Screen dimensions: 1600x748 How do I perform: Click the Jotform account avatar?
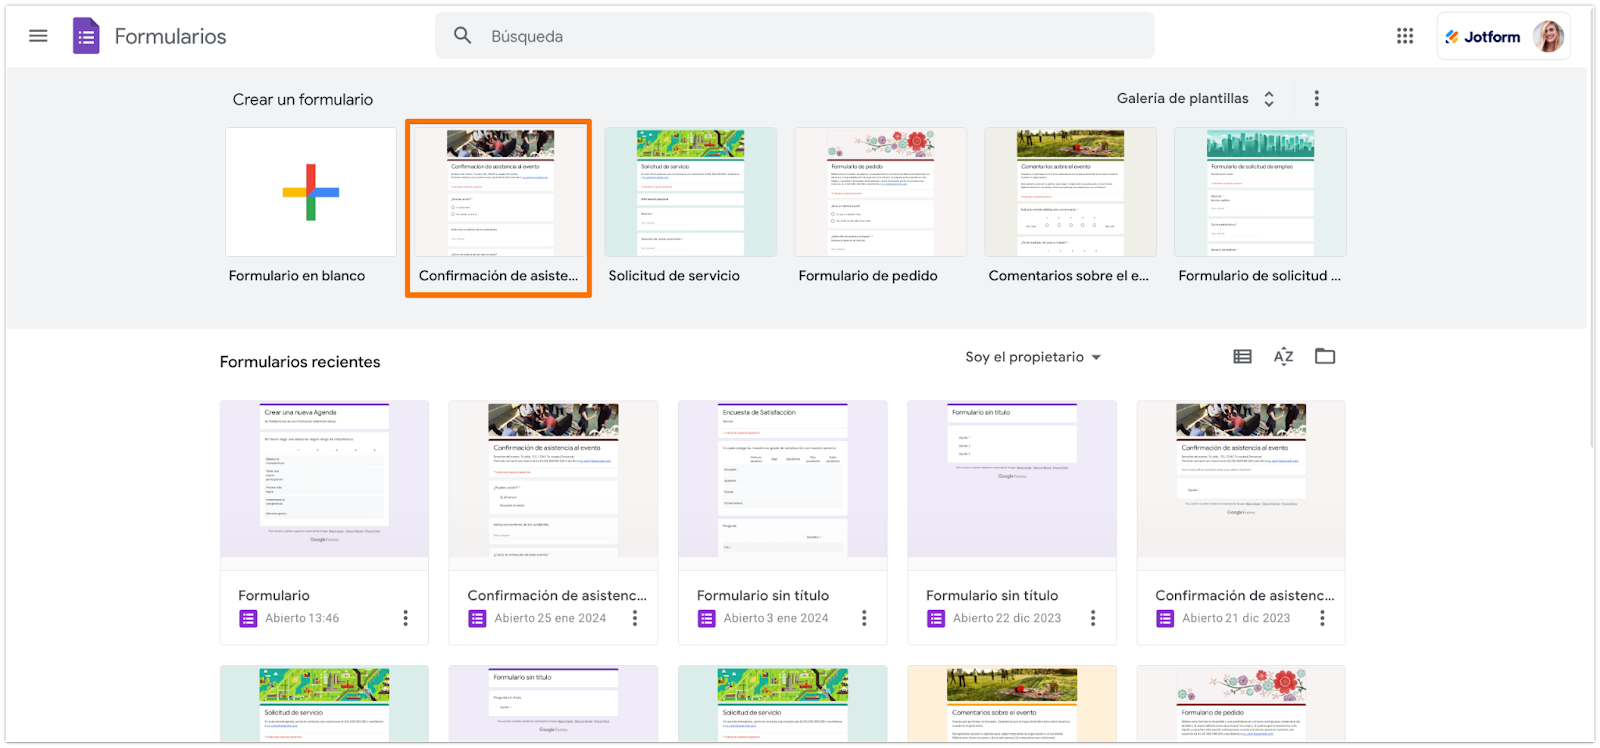(1548, 36)
